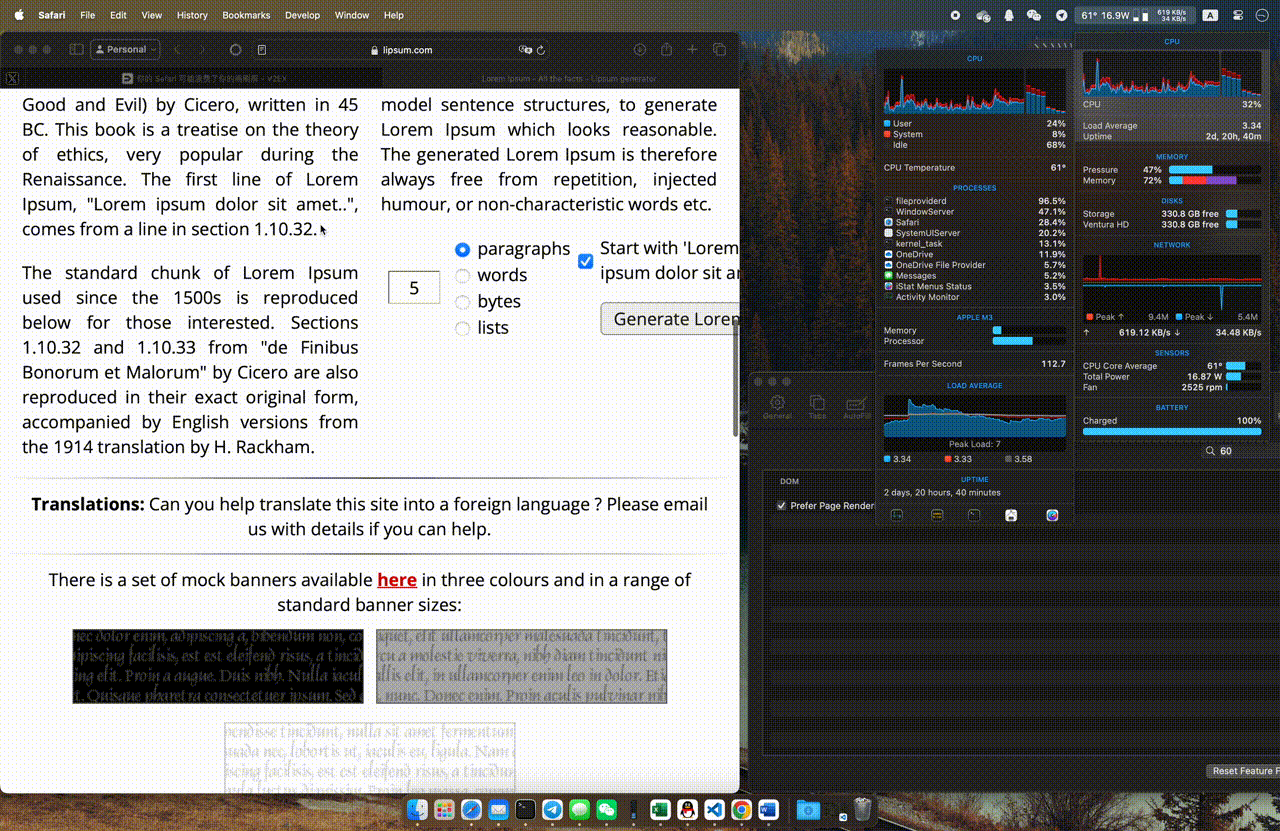Toggle Prefer Page Rendering checkbox

point(781,506)
